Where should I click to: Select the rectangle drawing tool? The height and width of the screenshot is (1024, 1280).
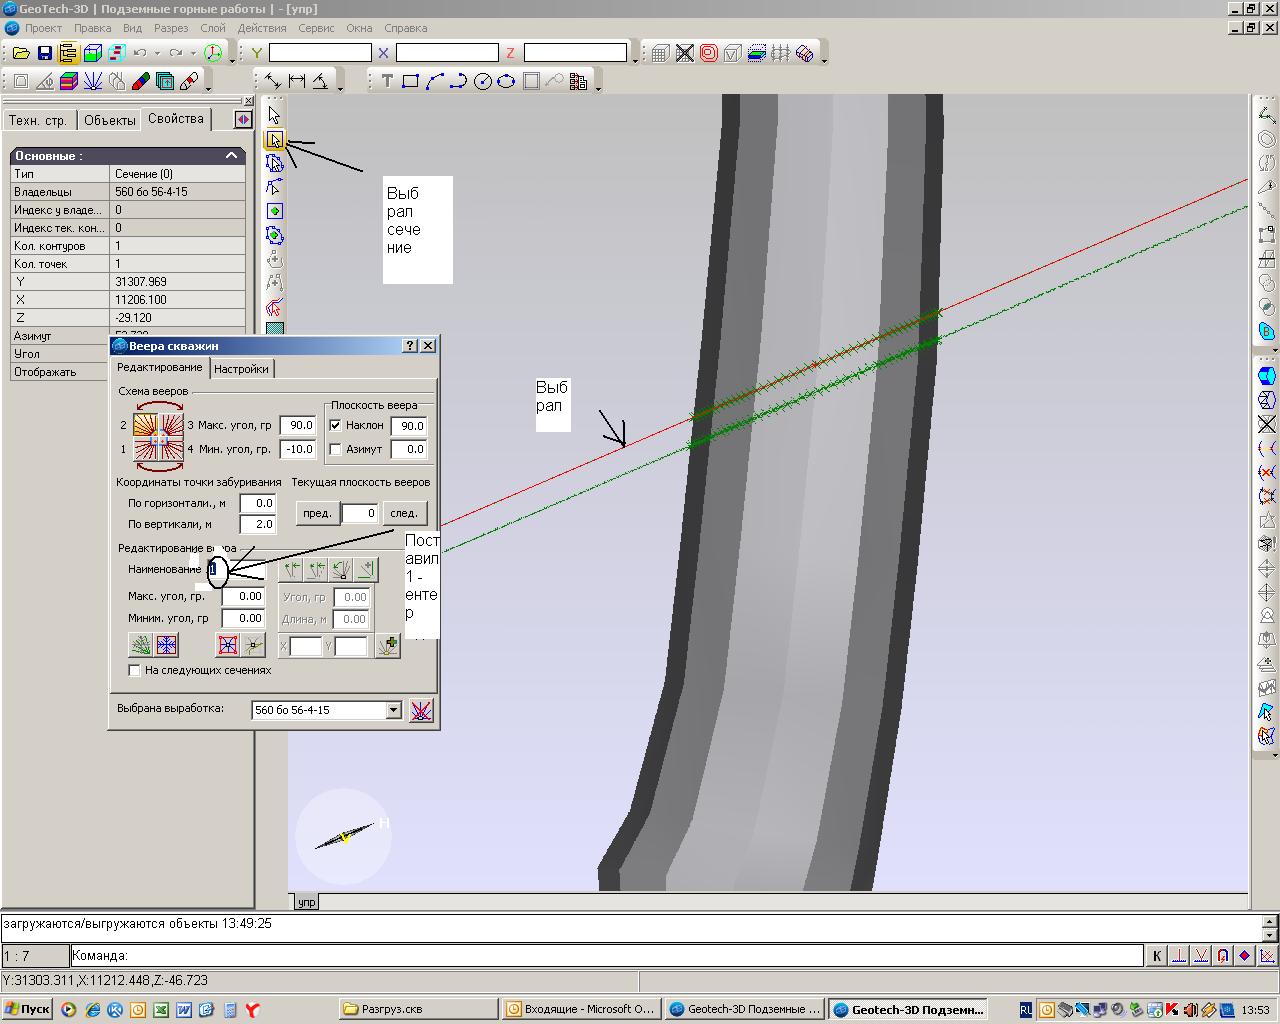[x=410, y=81]
